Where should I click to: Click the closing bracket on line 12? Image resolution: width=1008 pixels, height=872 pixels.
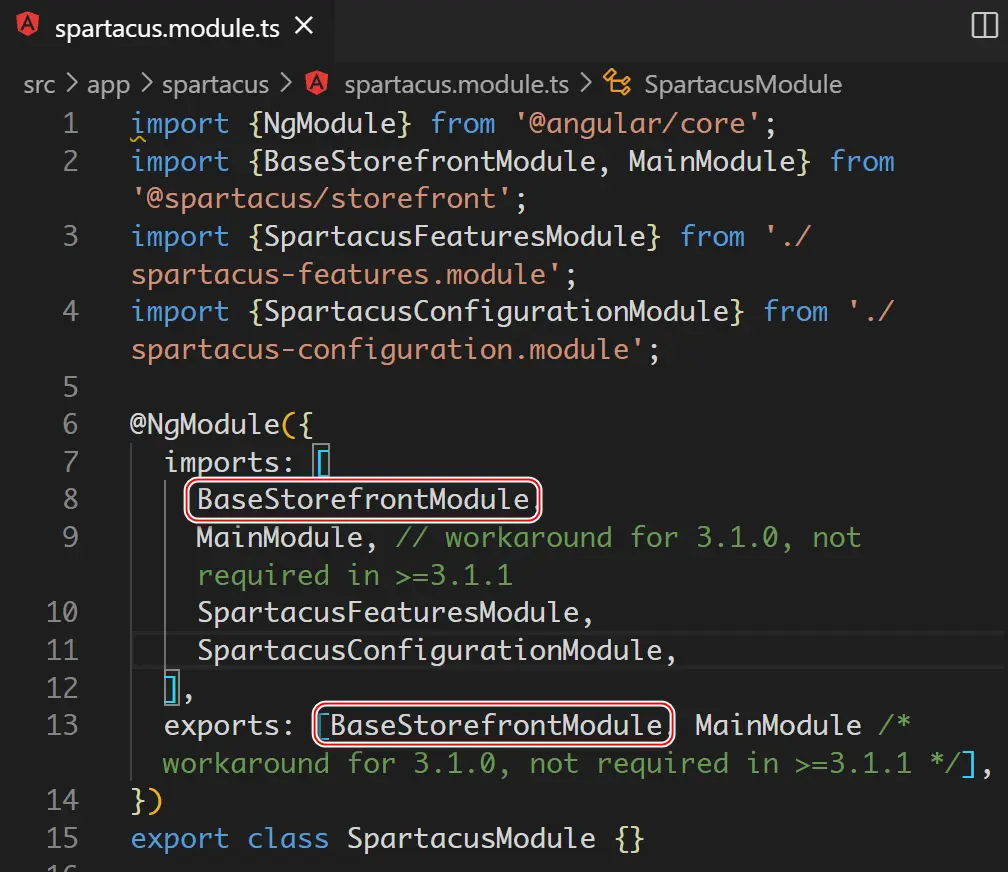click(171, 688)
